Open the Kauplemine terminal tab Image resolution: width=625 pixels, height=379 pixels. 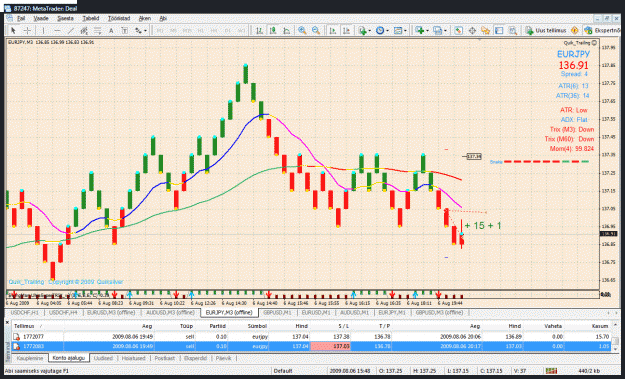coord(30,358)
